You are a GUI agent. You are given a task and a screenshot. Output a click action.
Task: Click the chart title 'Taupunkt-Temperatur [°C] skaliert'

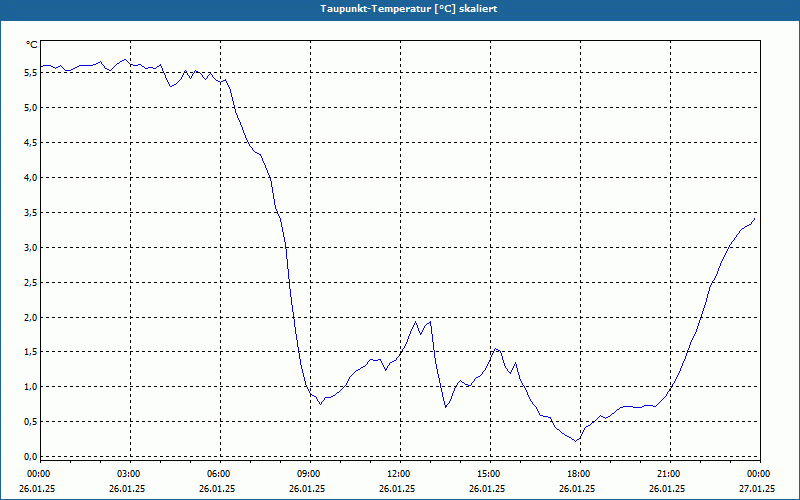[x=409, y=9]
